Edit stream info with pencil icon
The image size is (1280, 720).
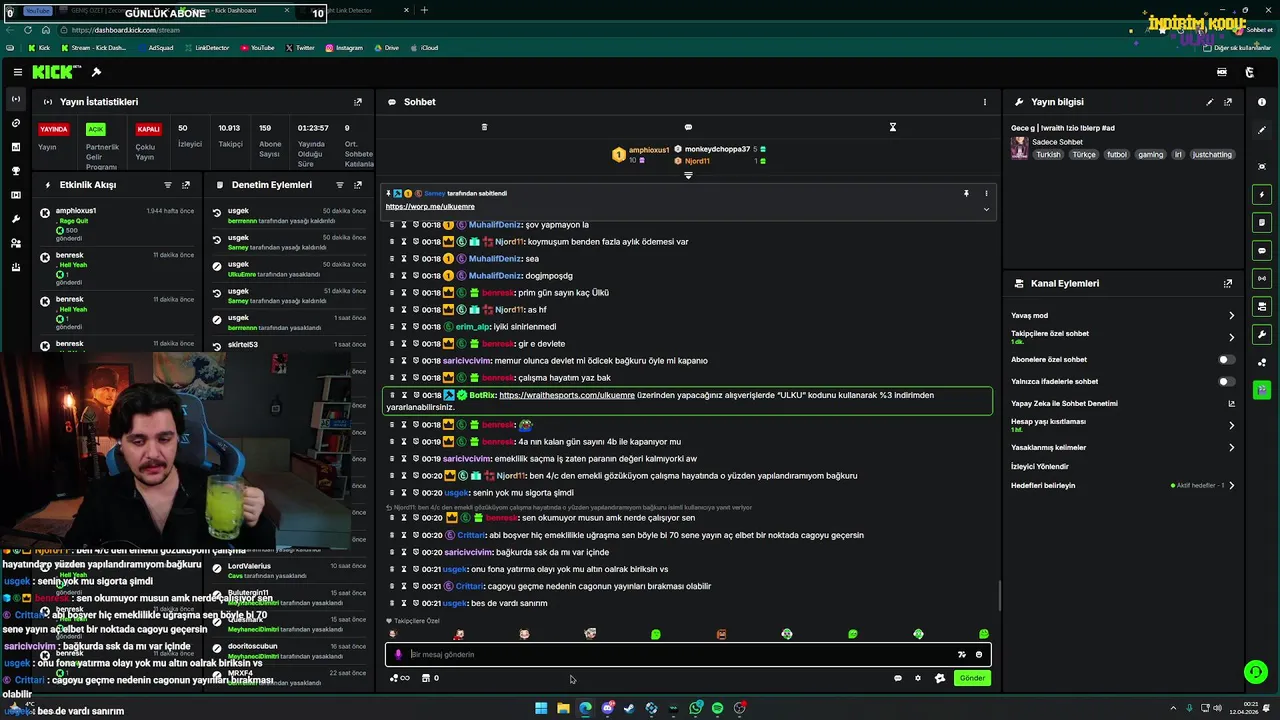click(1210, 102)
